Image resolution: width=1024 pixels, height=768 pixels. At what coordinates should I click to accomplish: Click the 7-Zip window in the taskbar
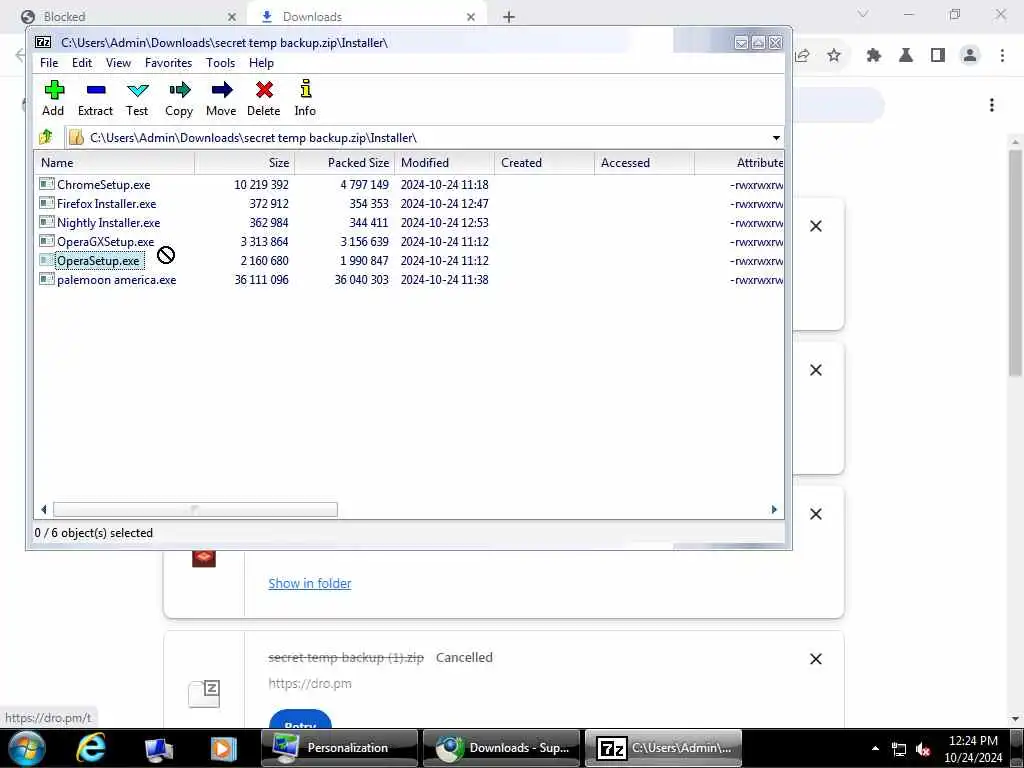point(663,748)
